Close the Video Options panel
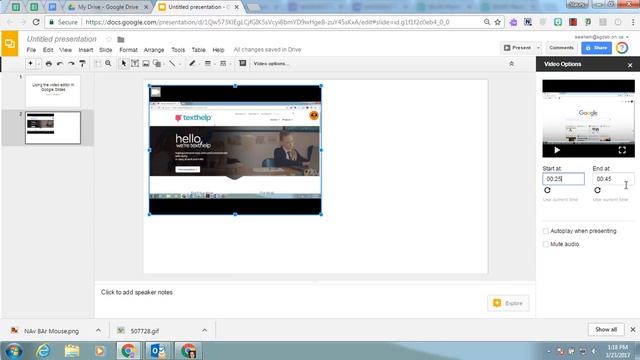This screenshot has width=640, height=360. tap(630, 65)
